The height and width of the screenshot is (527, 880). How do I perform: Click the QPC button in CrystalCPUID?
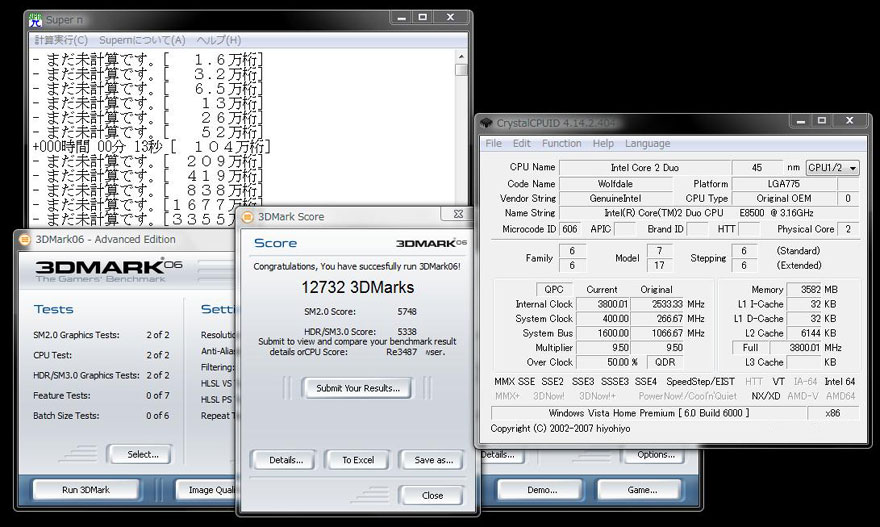click(553, 290)
